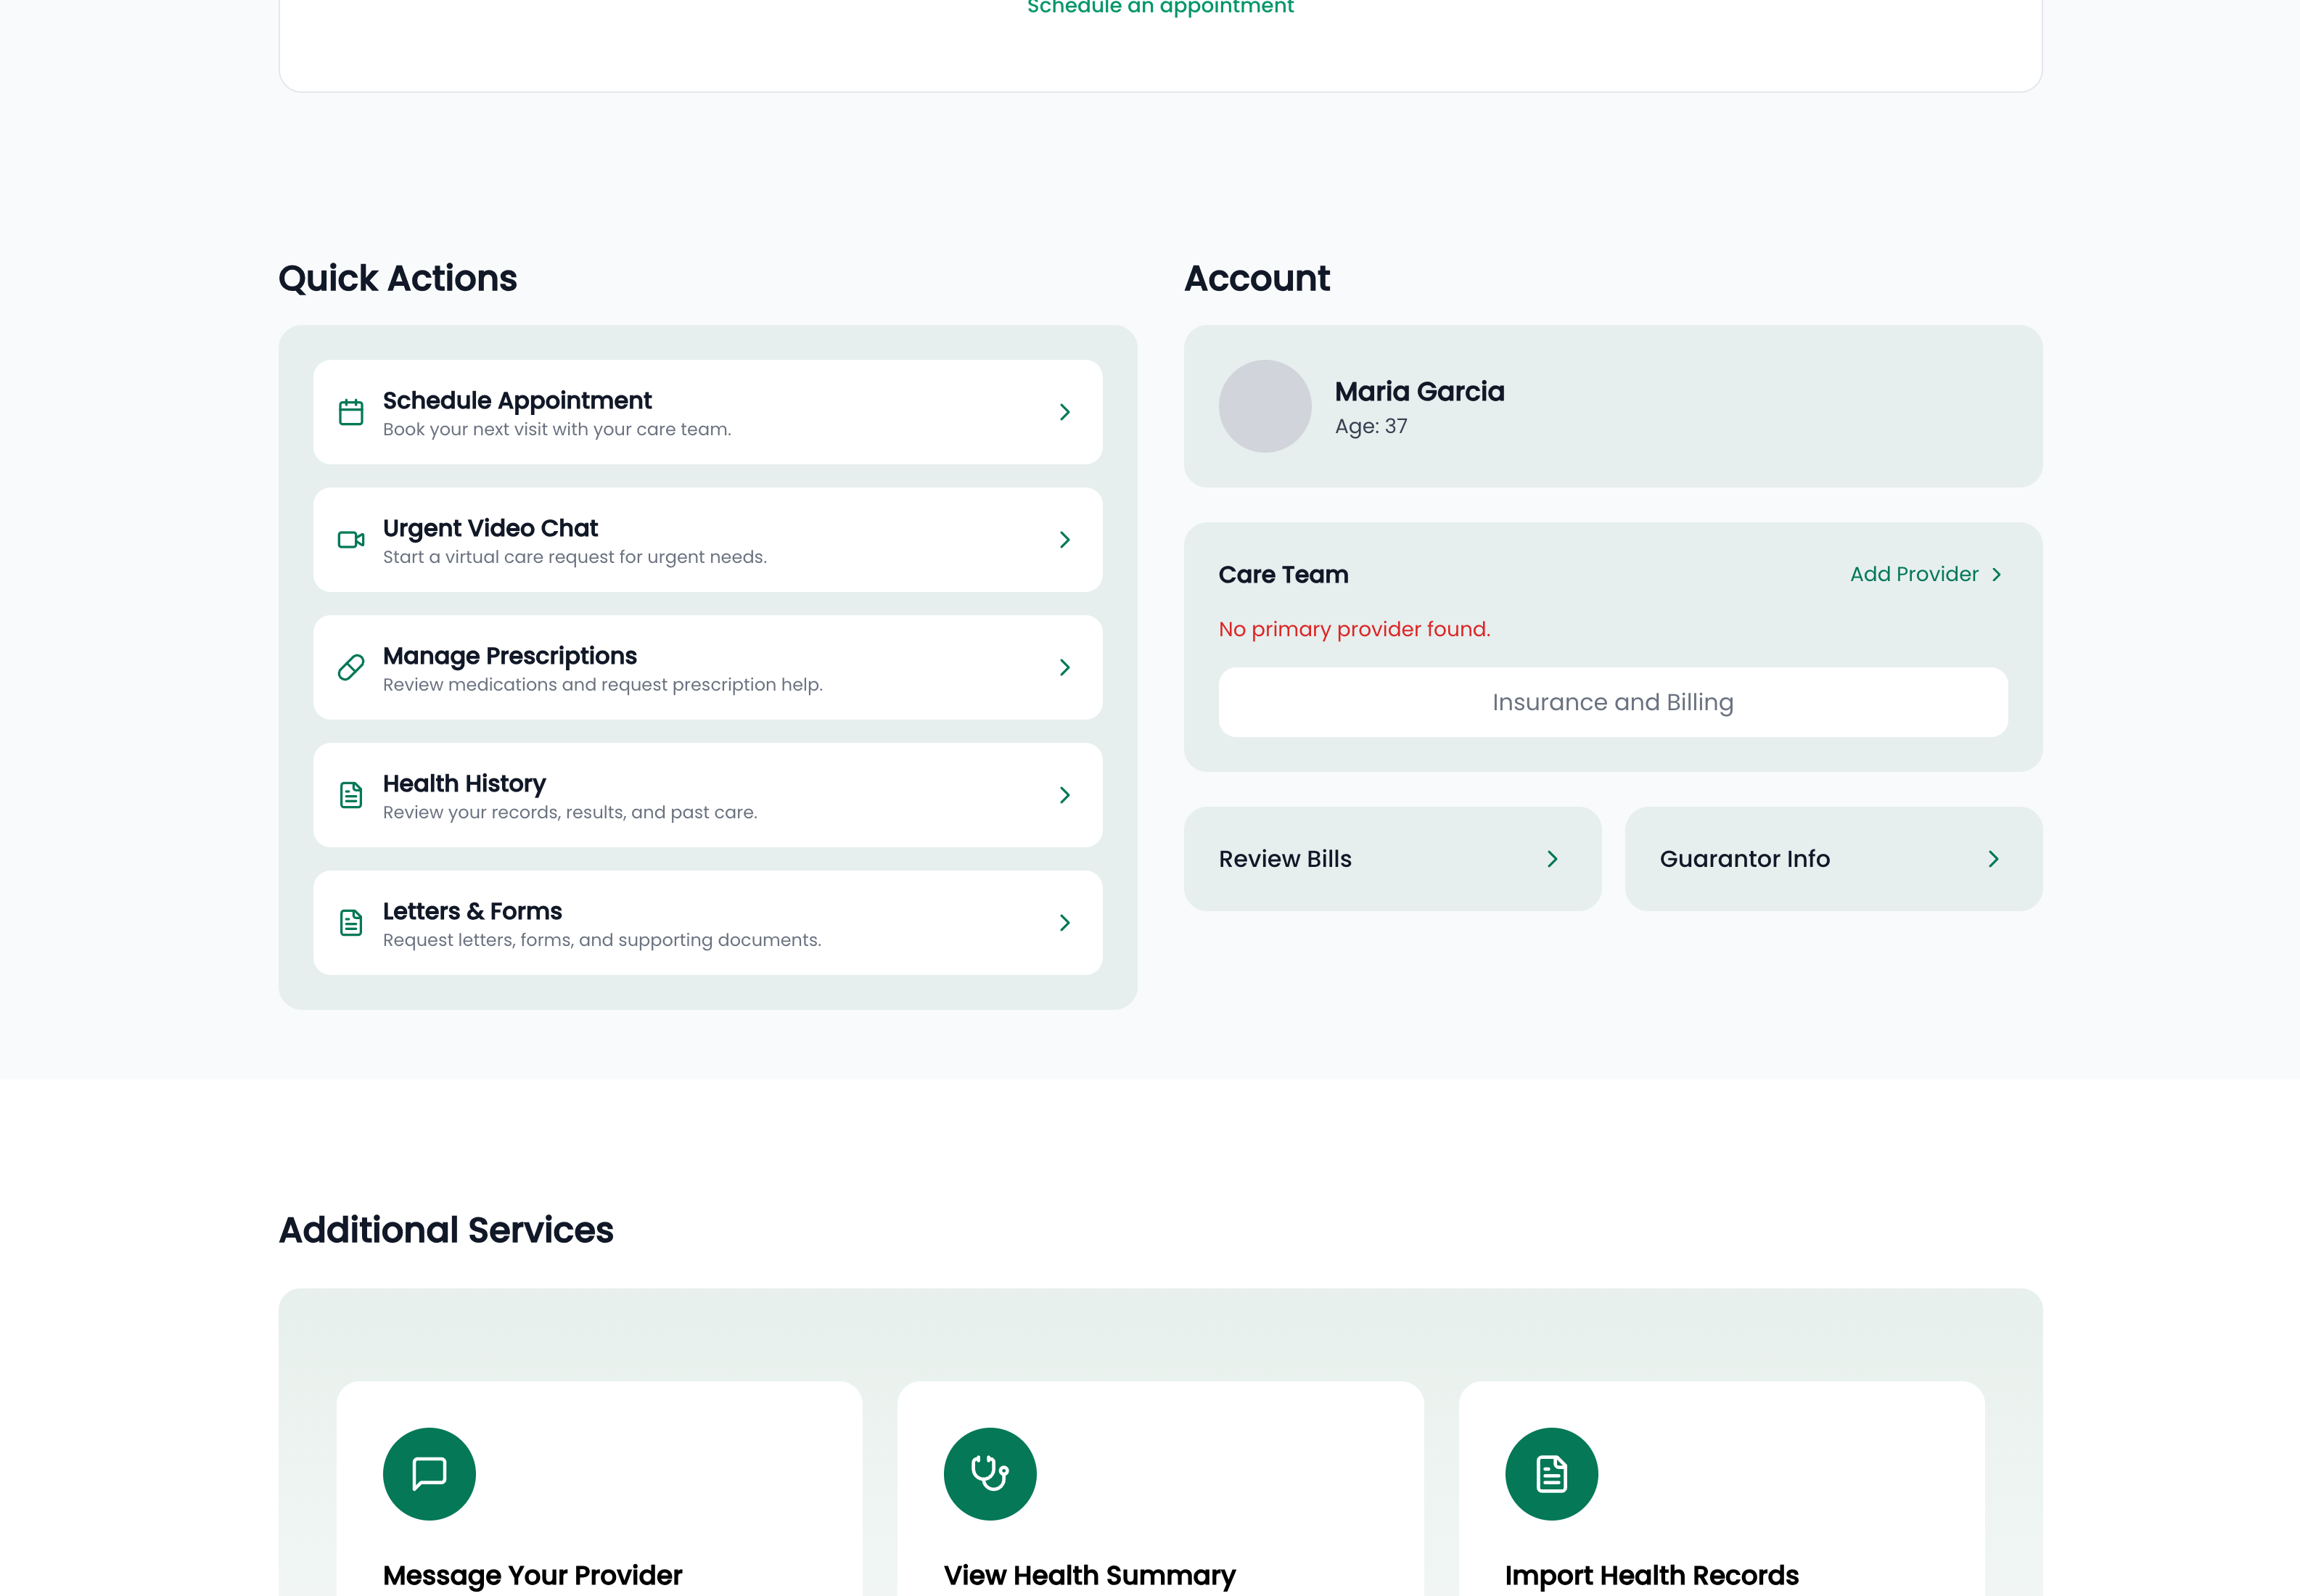
Task: Click 'Review your records, results, and past care.'
Action: tap(570, 812)
